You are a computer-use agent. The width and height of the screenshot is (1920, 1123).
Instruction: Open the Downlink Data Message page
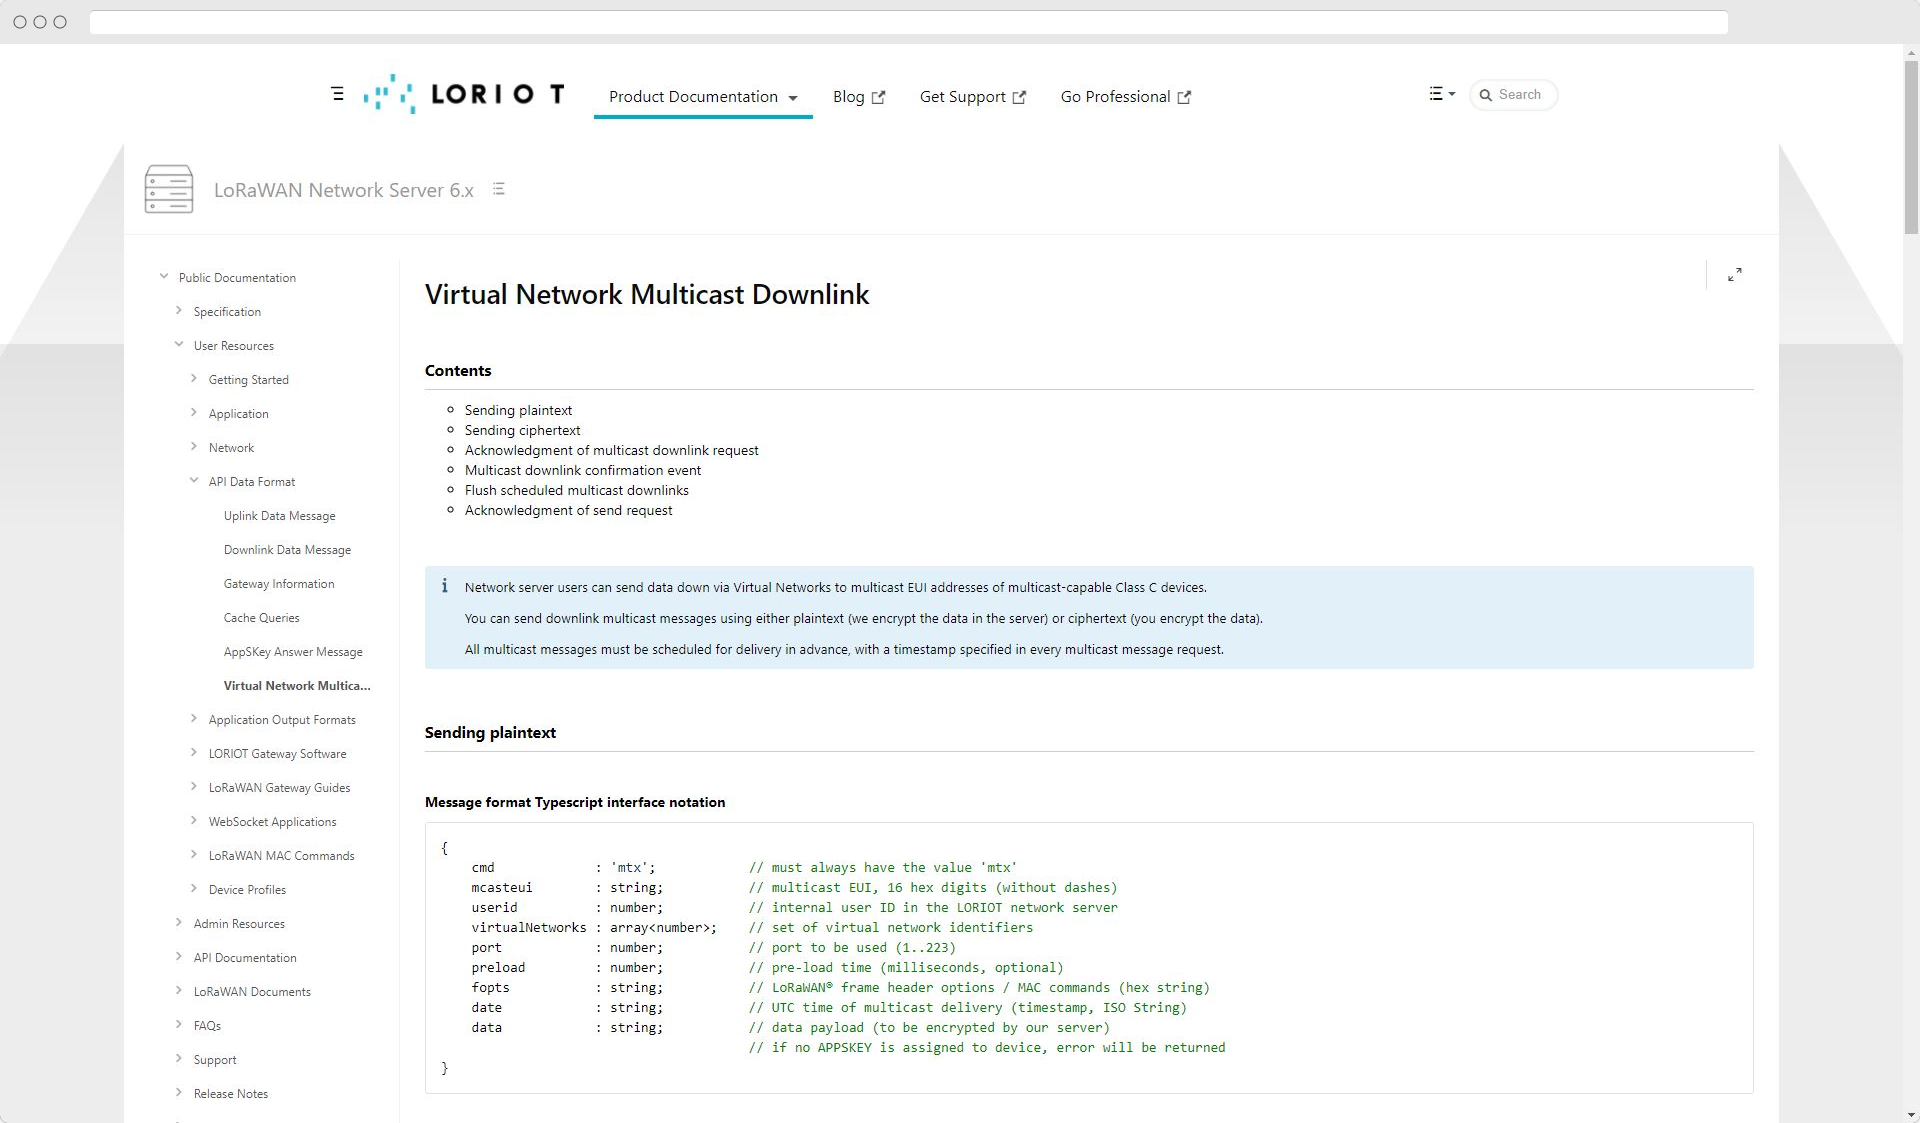tap(287, 550)
